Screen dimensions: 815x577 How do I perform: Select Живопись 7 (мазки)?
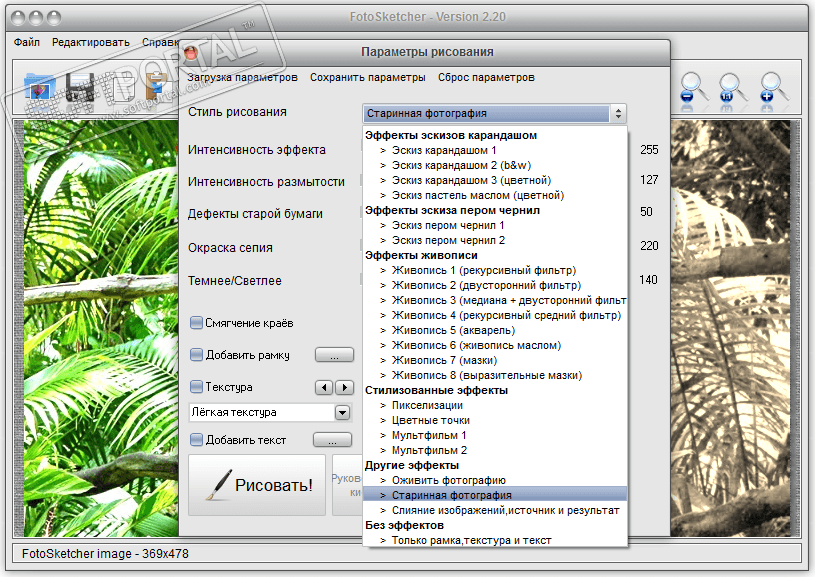pos(495,360)
